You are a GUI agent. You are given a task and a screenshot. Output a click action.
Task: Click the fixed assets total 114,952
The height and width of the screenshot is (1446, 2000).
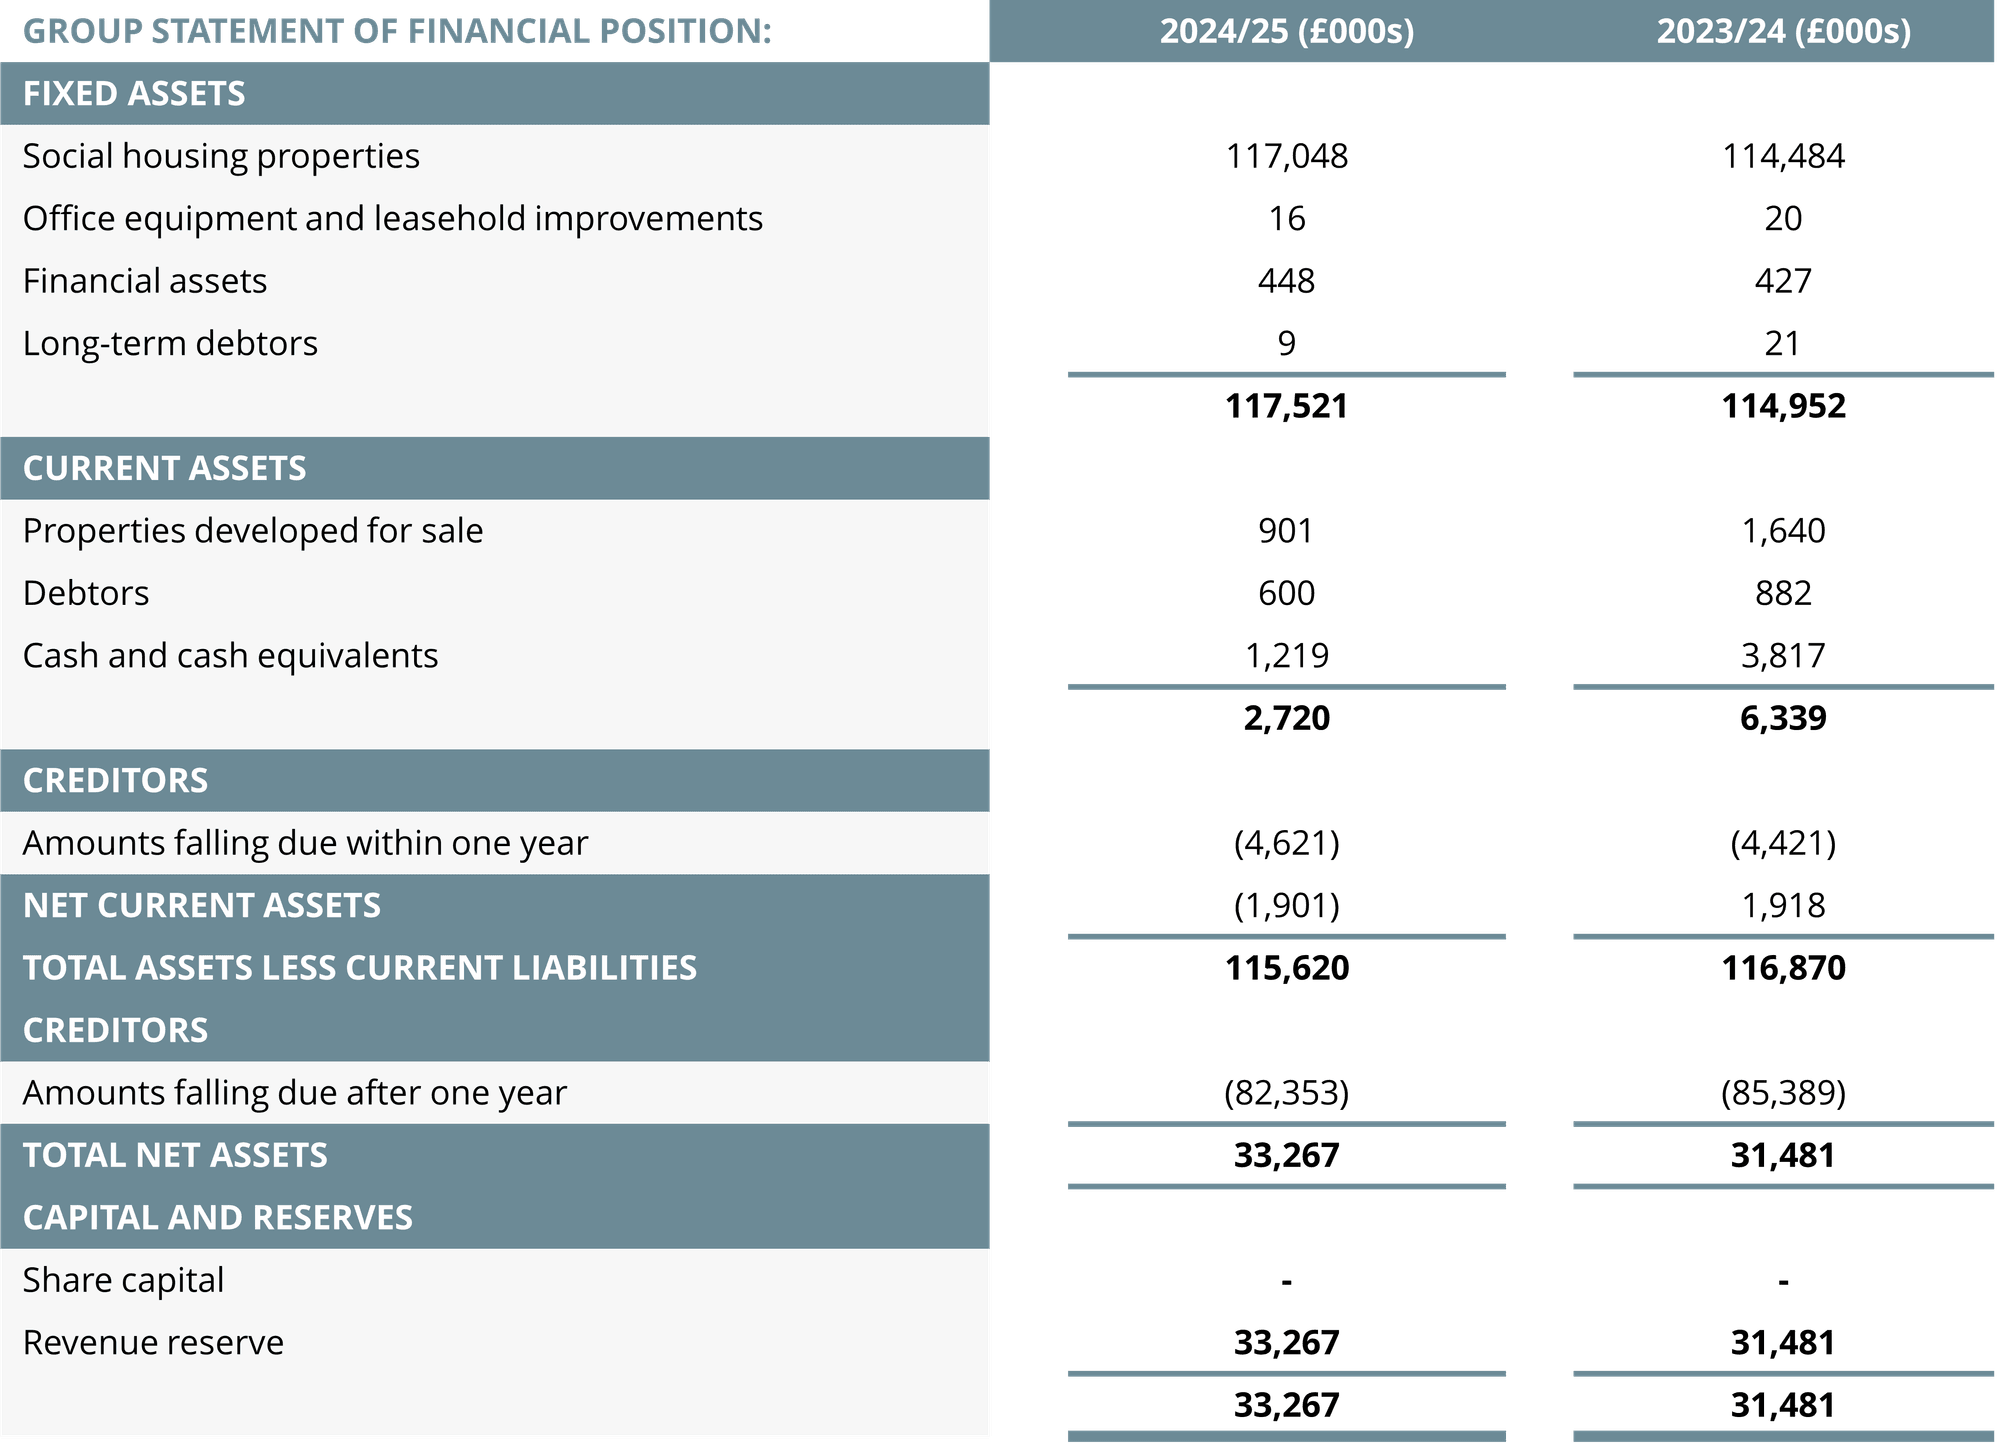pyautogui.click(x=1783, y=406)
